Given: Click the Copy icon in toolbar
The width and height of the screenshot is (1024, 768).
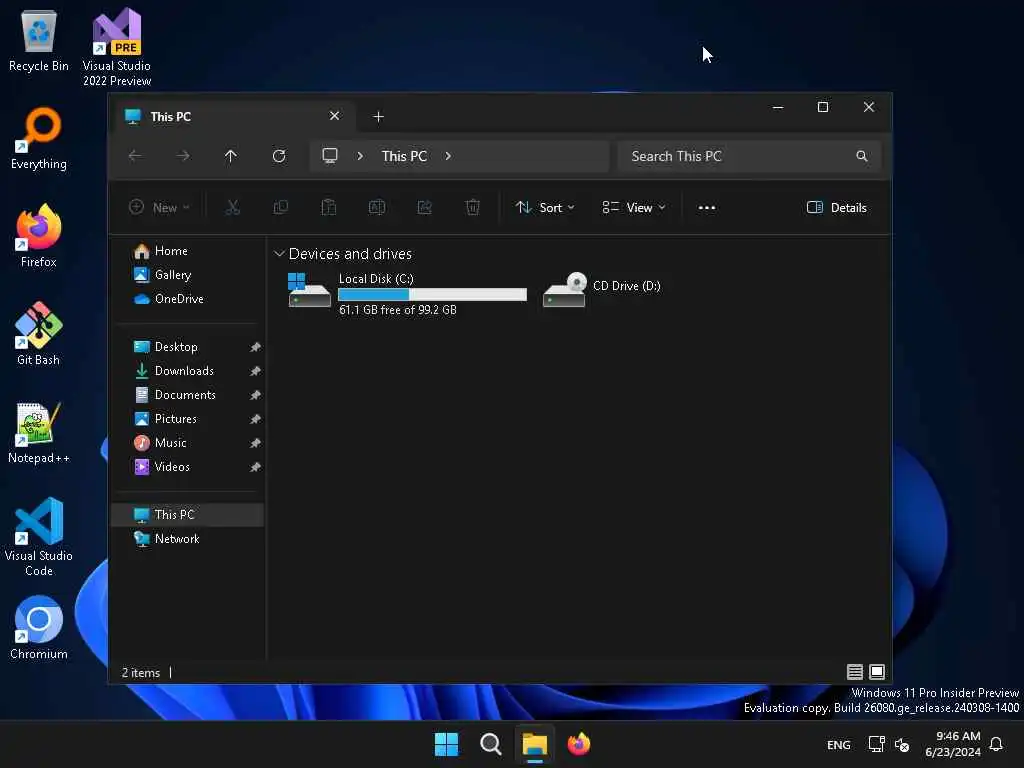Looking at the screenshot, I should (x=281, y=208).
